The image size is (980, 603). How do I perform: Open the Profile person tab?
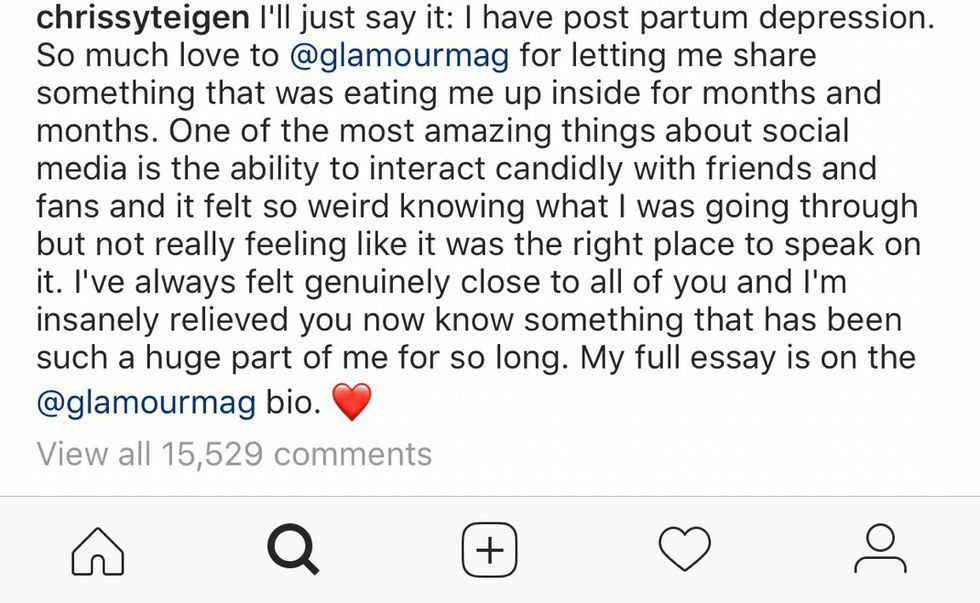pyautogui.click(x=880, y=551)
